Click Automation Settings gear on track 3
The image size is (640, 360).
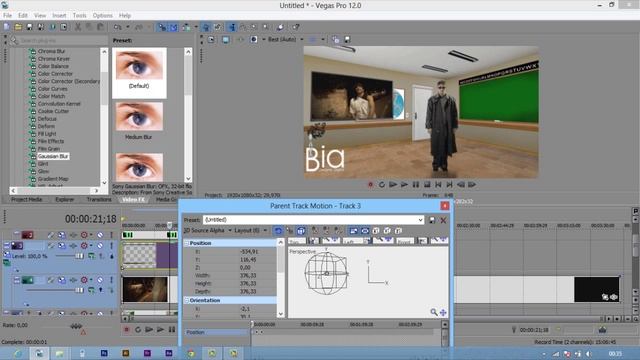coord(84,280)
